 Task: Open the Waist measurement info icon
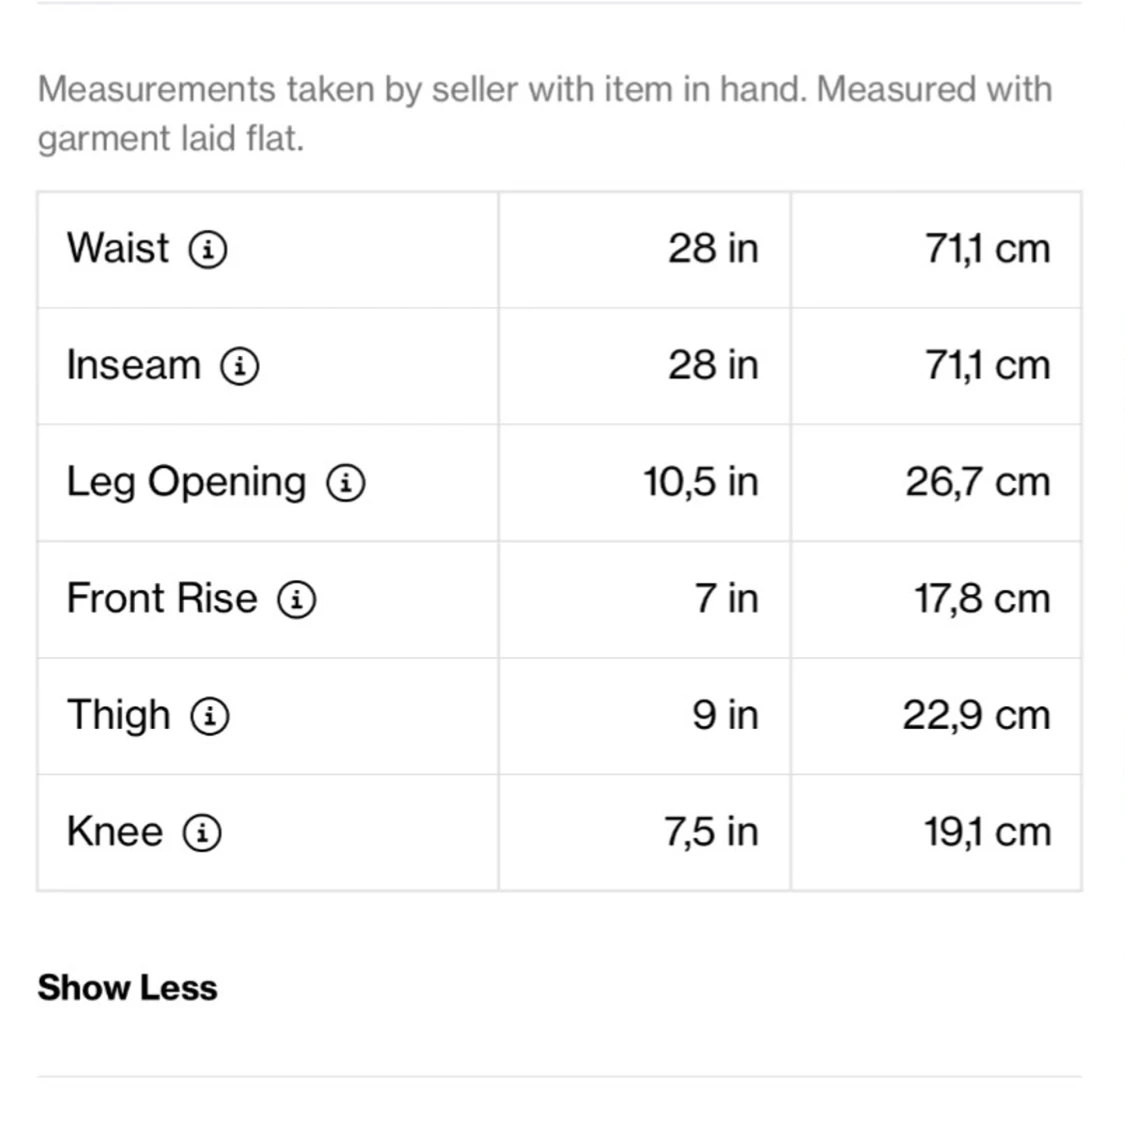click(208, 249)
